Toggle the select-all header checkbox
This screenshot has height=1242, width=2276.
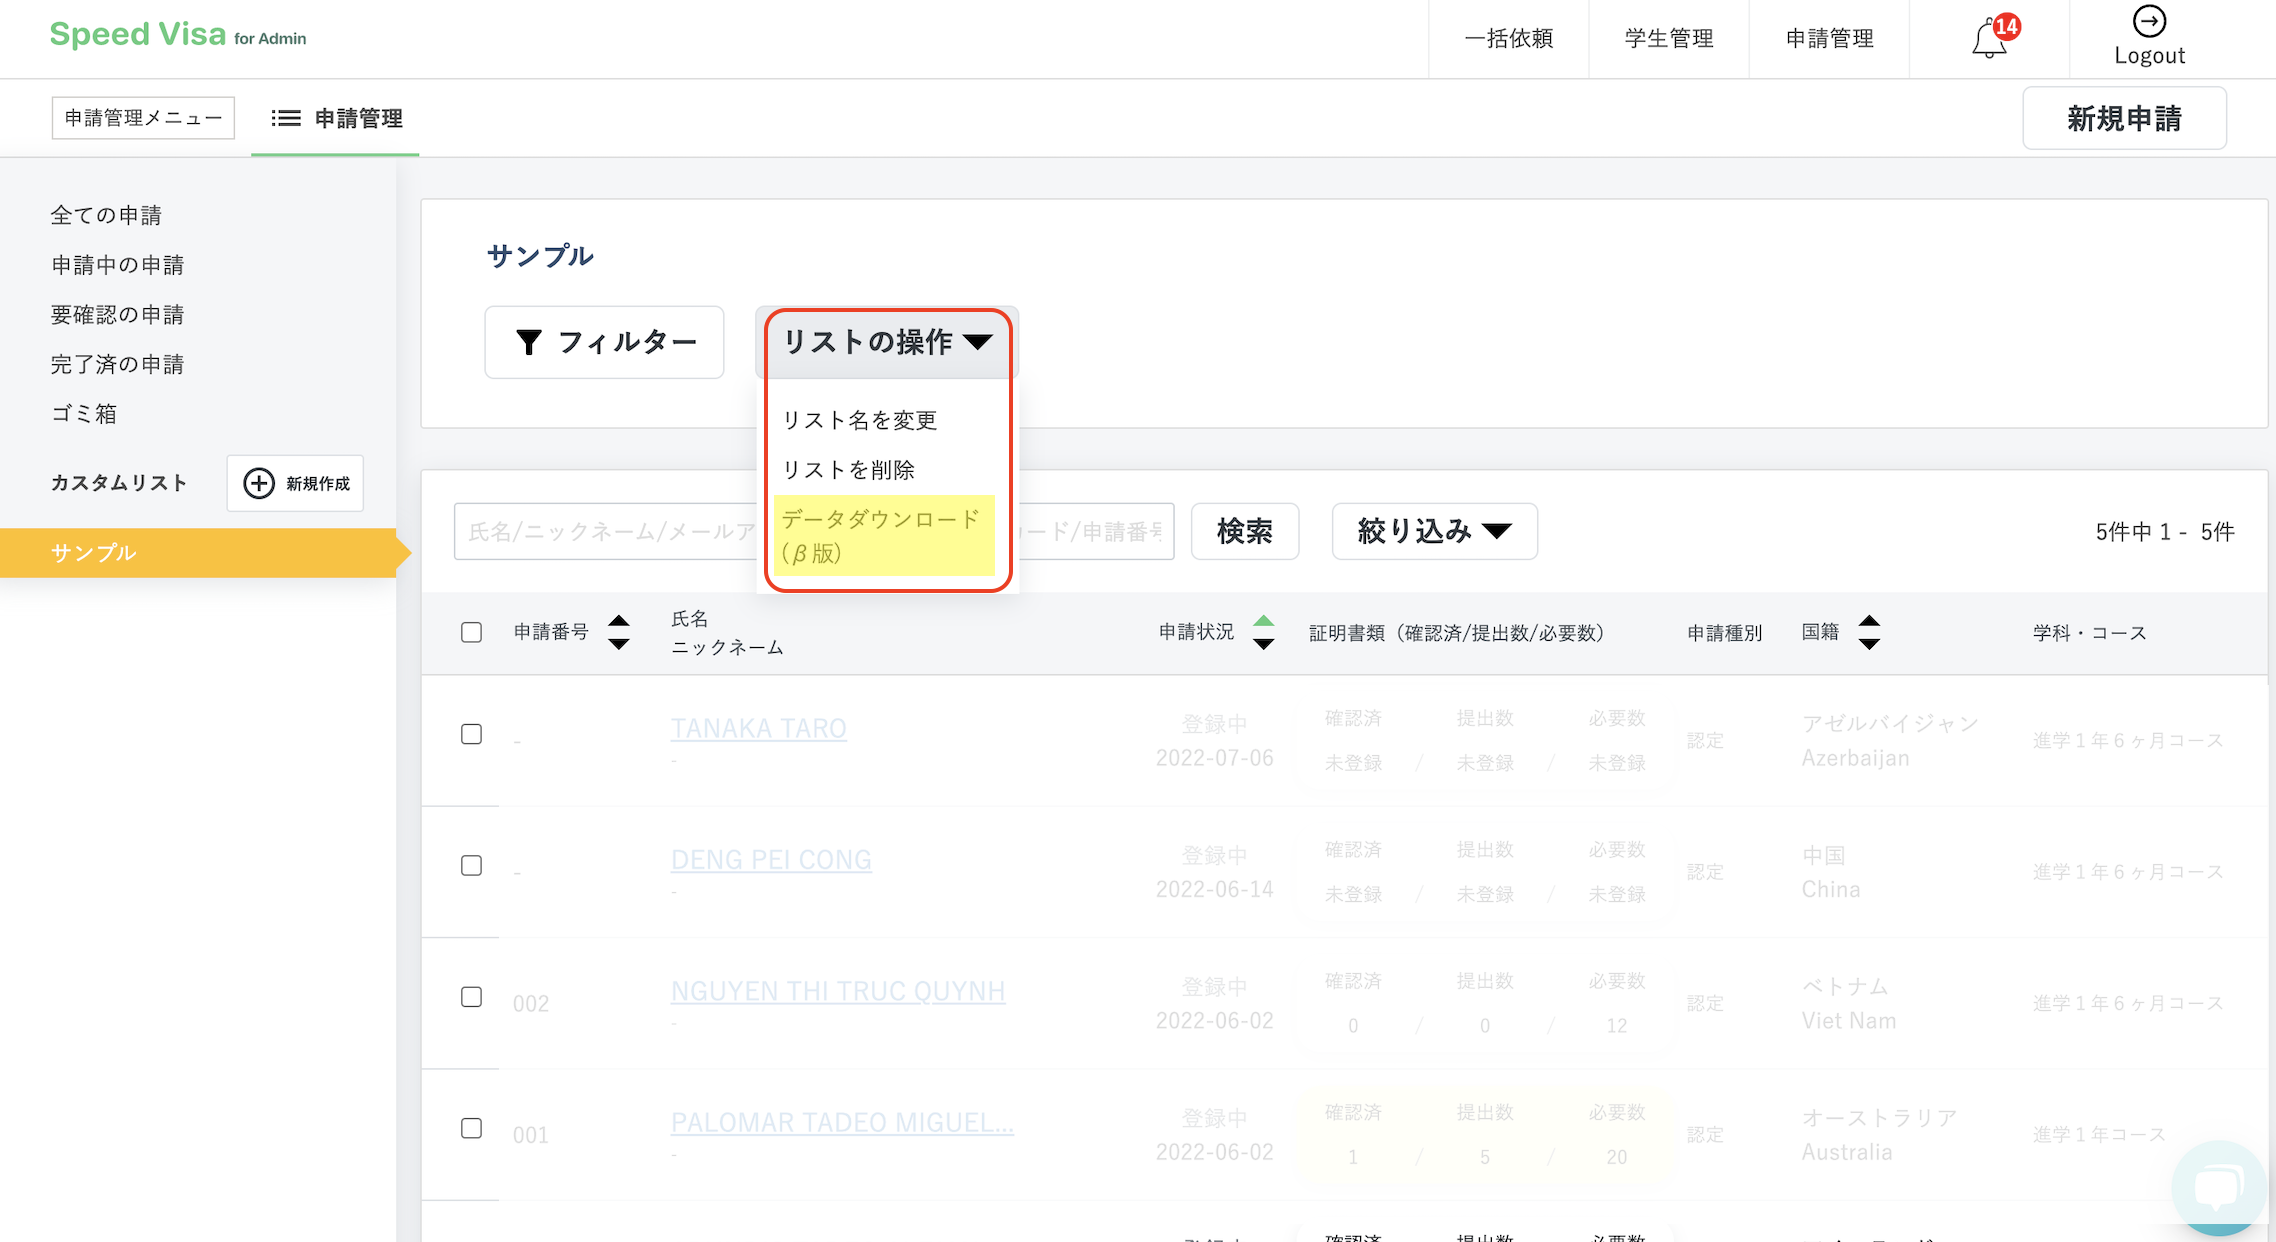[471, 632]
